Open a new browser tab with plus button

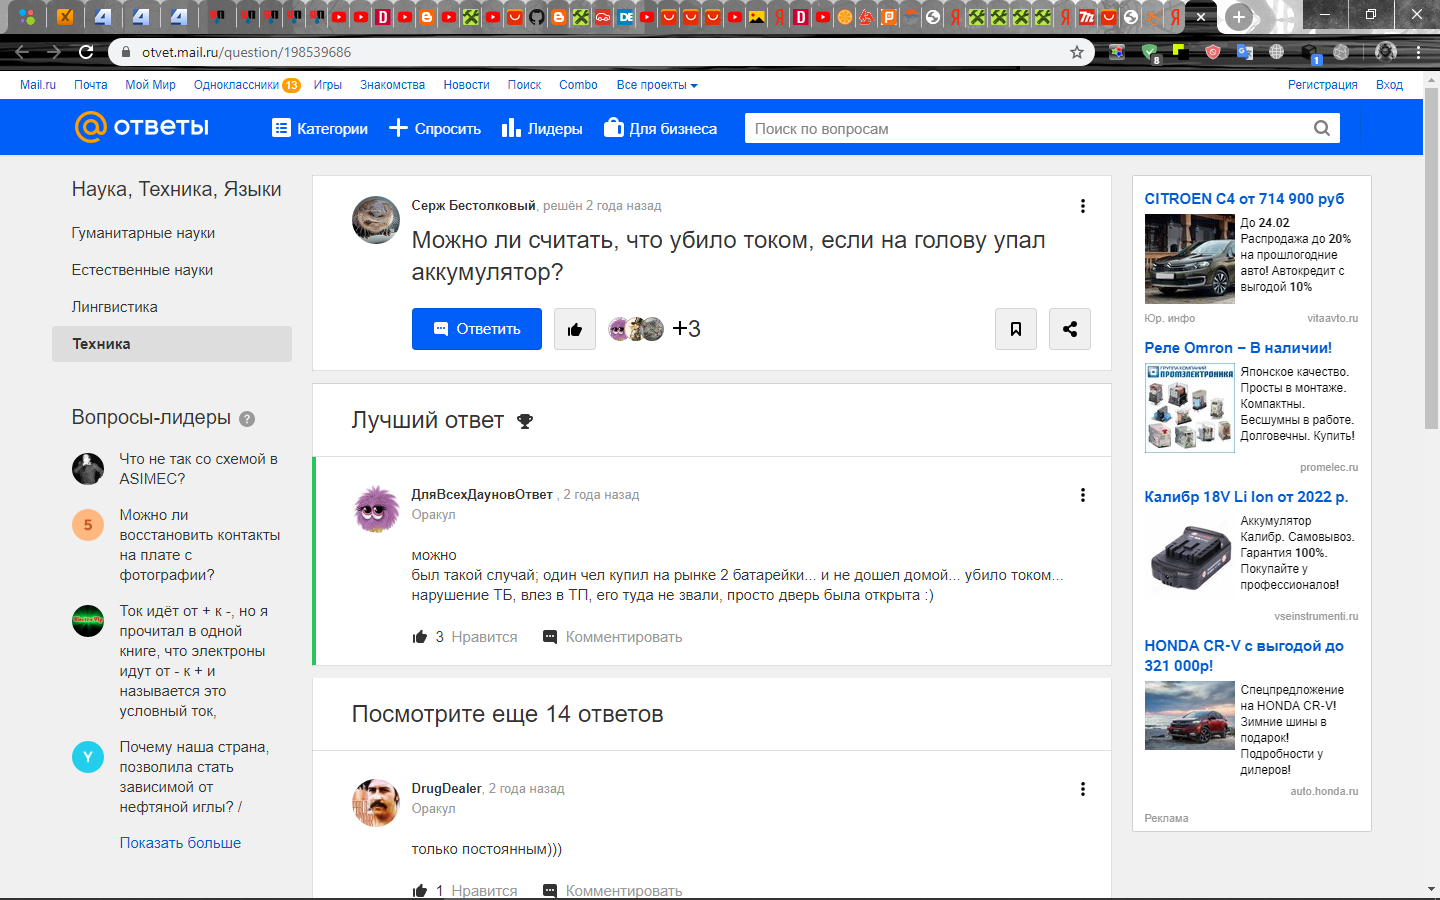1238,17
